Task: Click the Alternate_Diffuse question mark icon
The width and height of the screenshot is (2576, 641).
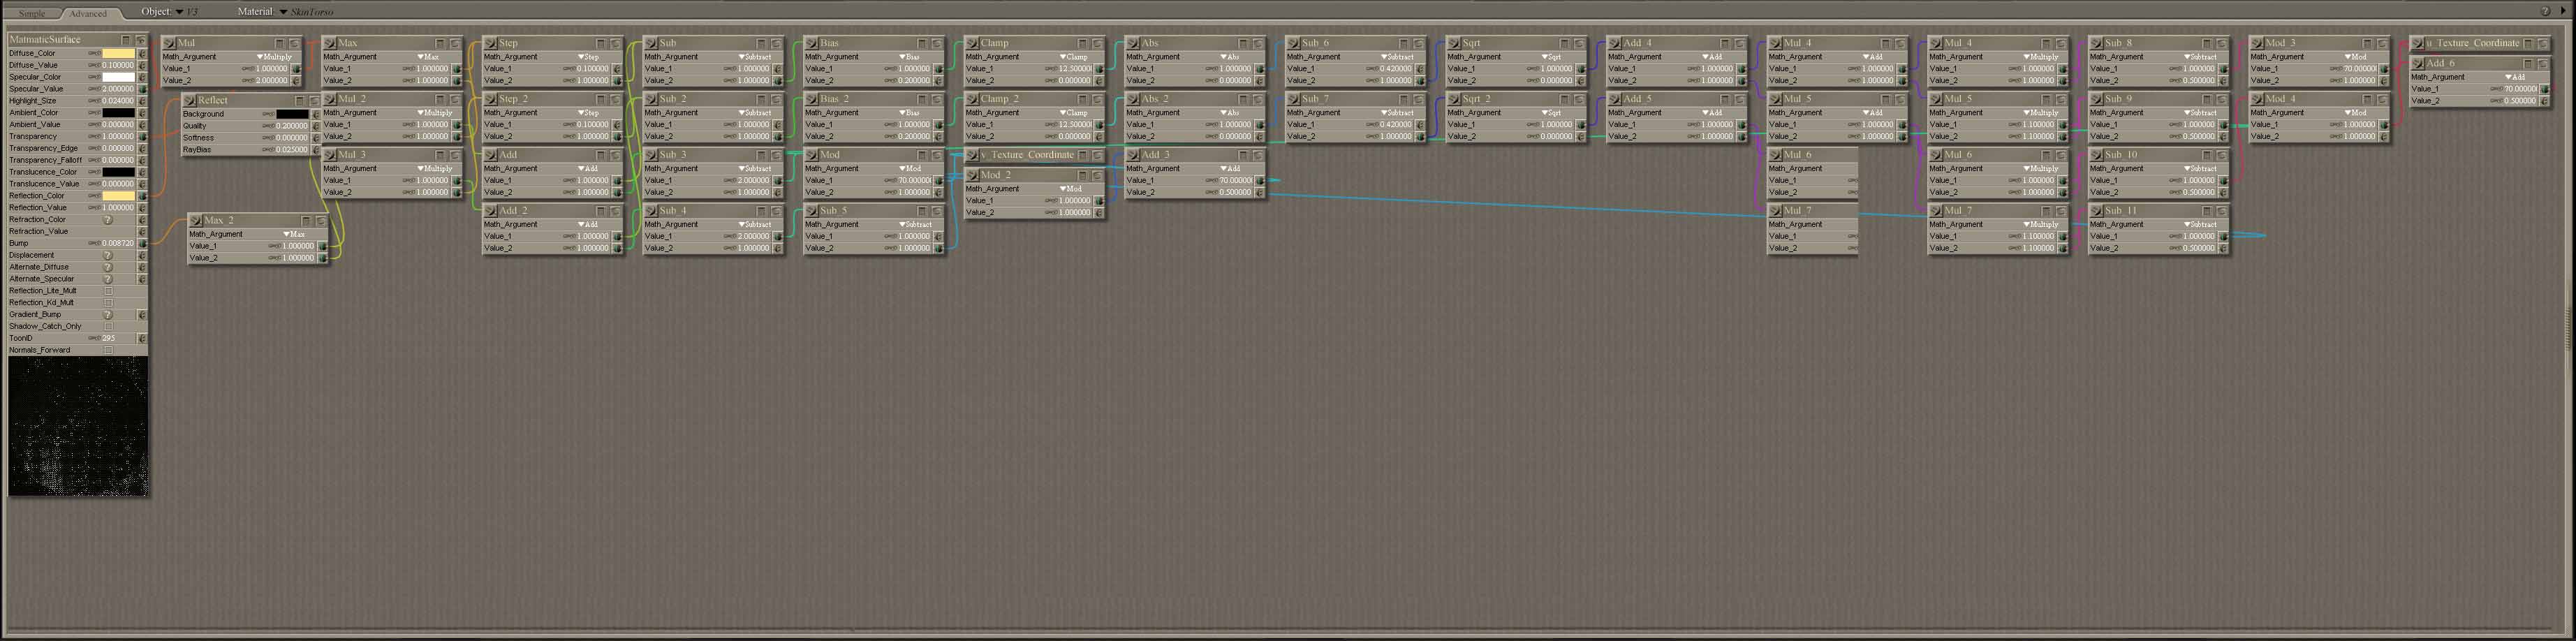Action: (108, 268)
